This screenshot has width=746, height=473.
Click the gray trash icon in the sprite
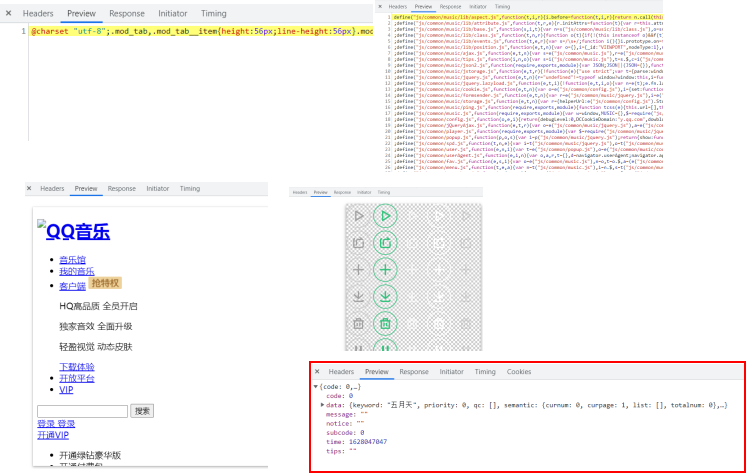tap(359, 324)
